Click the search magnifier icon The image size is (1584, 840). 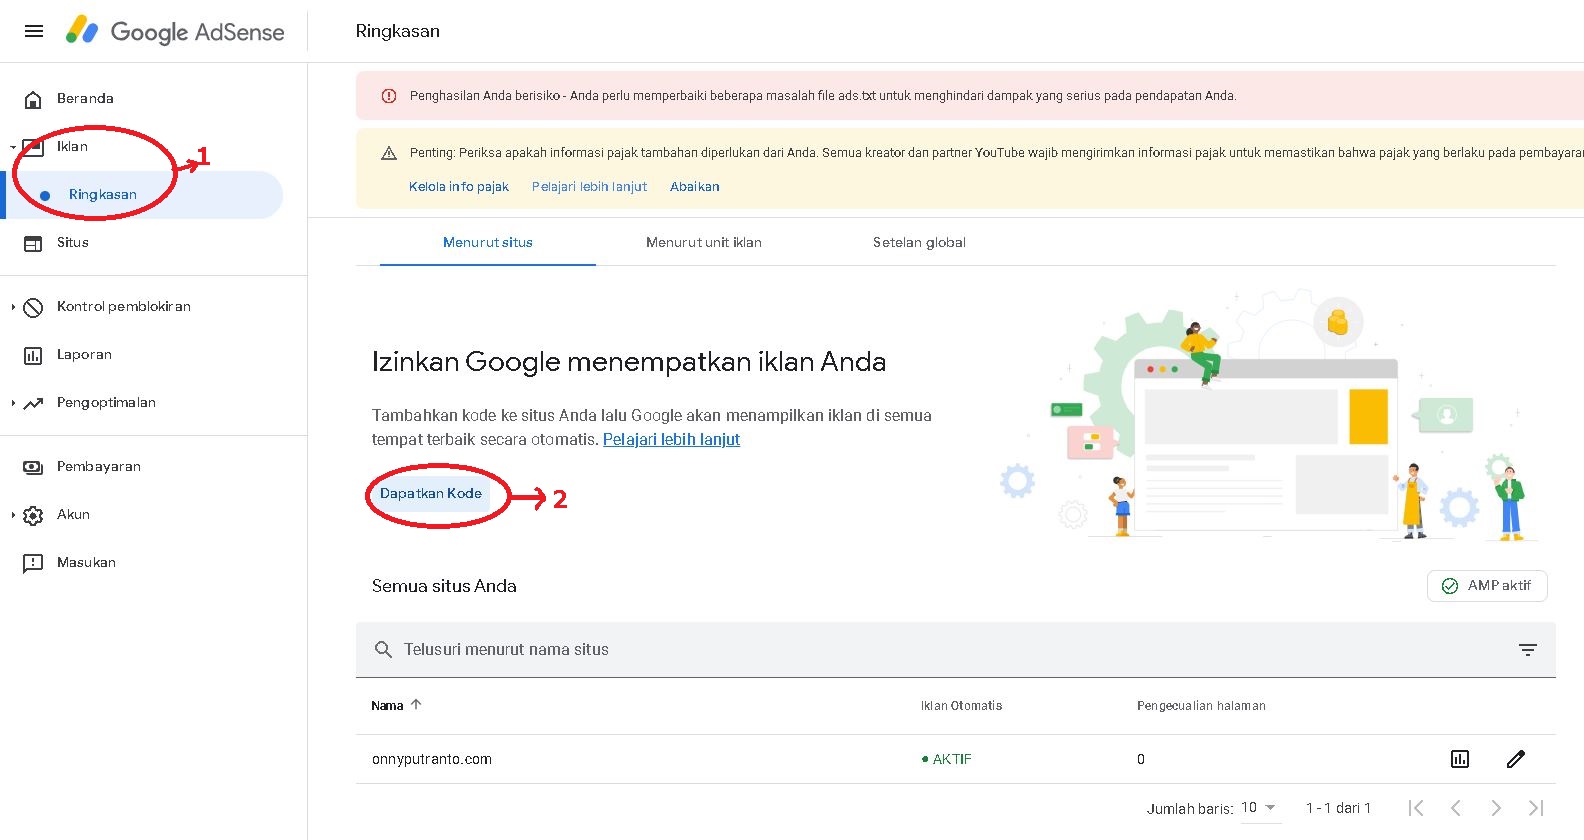pyautogui.click(x=383, y=650)
